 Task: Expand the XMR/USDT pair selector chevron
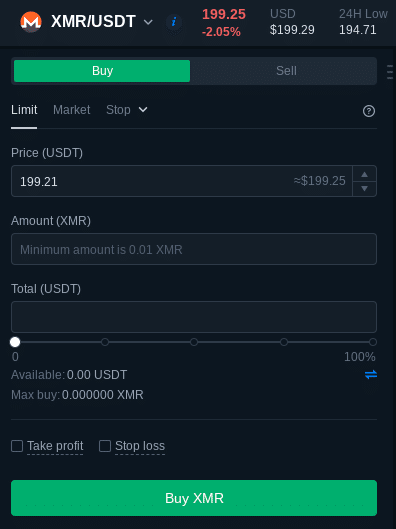148,22
